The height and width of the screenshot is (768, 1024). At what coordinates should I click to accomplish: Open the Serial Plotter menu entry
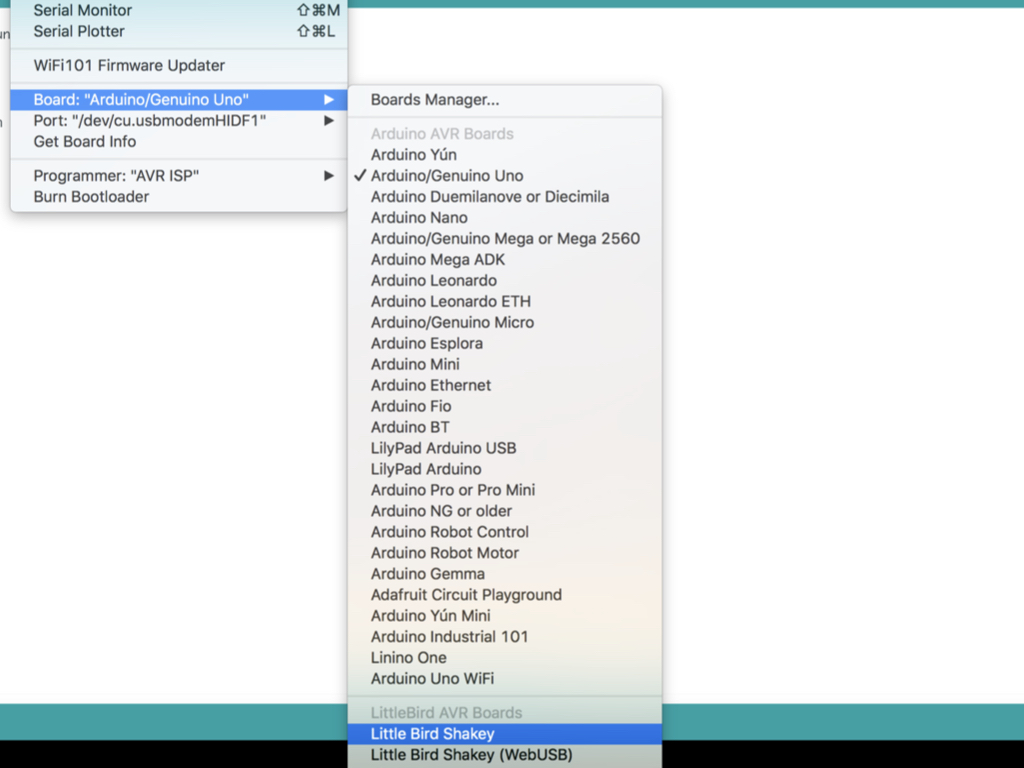[178, 31]
